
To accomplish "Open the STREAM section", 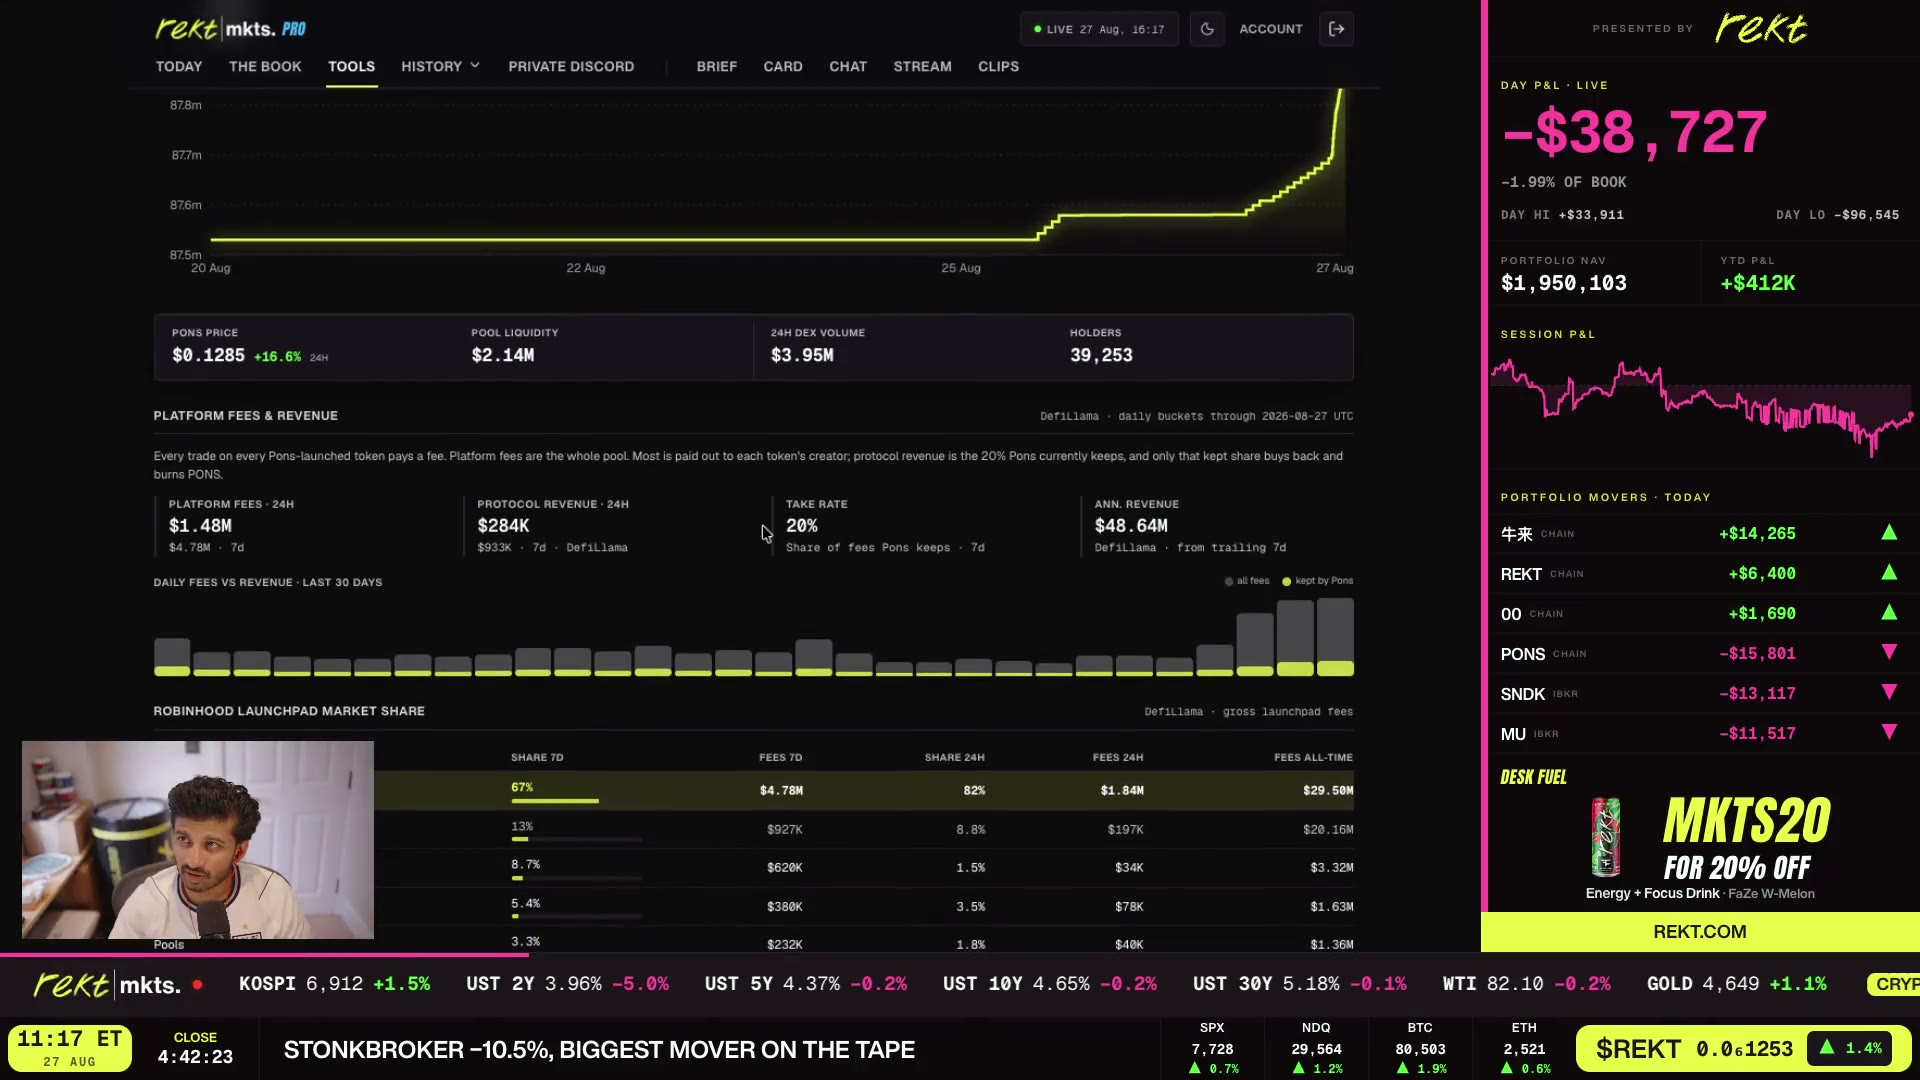I will [x=922, y=66].
